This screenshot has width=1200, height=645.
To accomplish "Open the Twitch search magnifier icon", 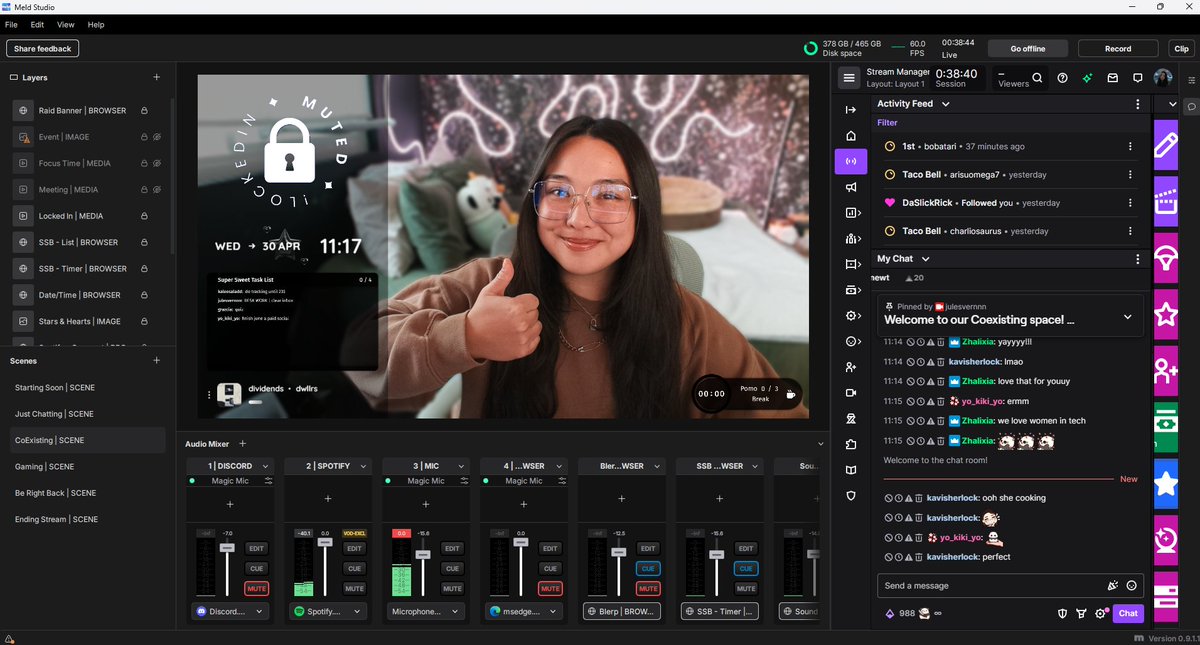I will coord(1037,77).
